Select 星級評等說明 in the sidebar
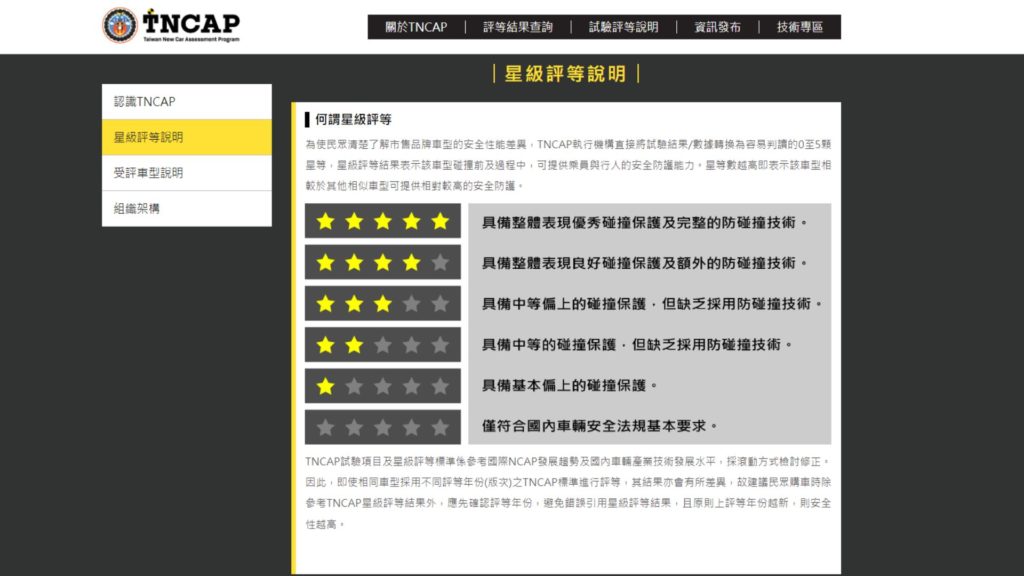1024x576 pixels. pos(187,137)
